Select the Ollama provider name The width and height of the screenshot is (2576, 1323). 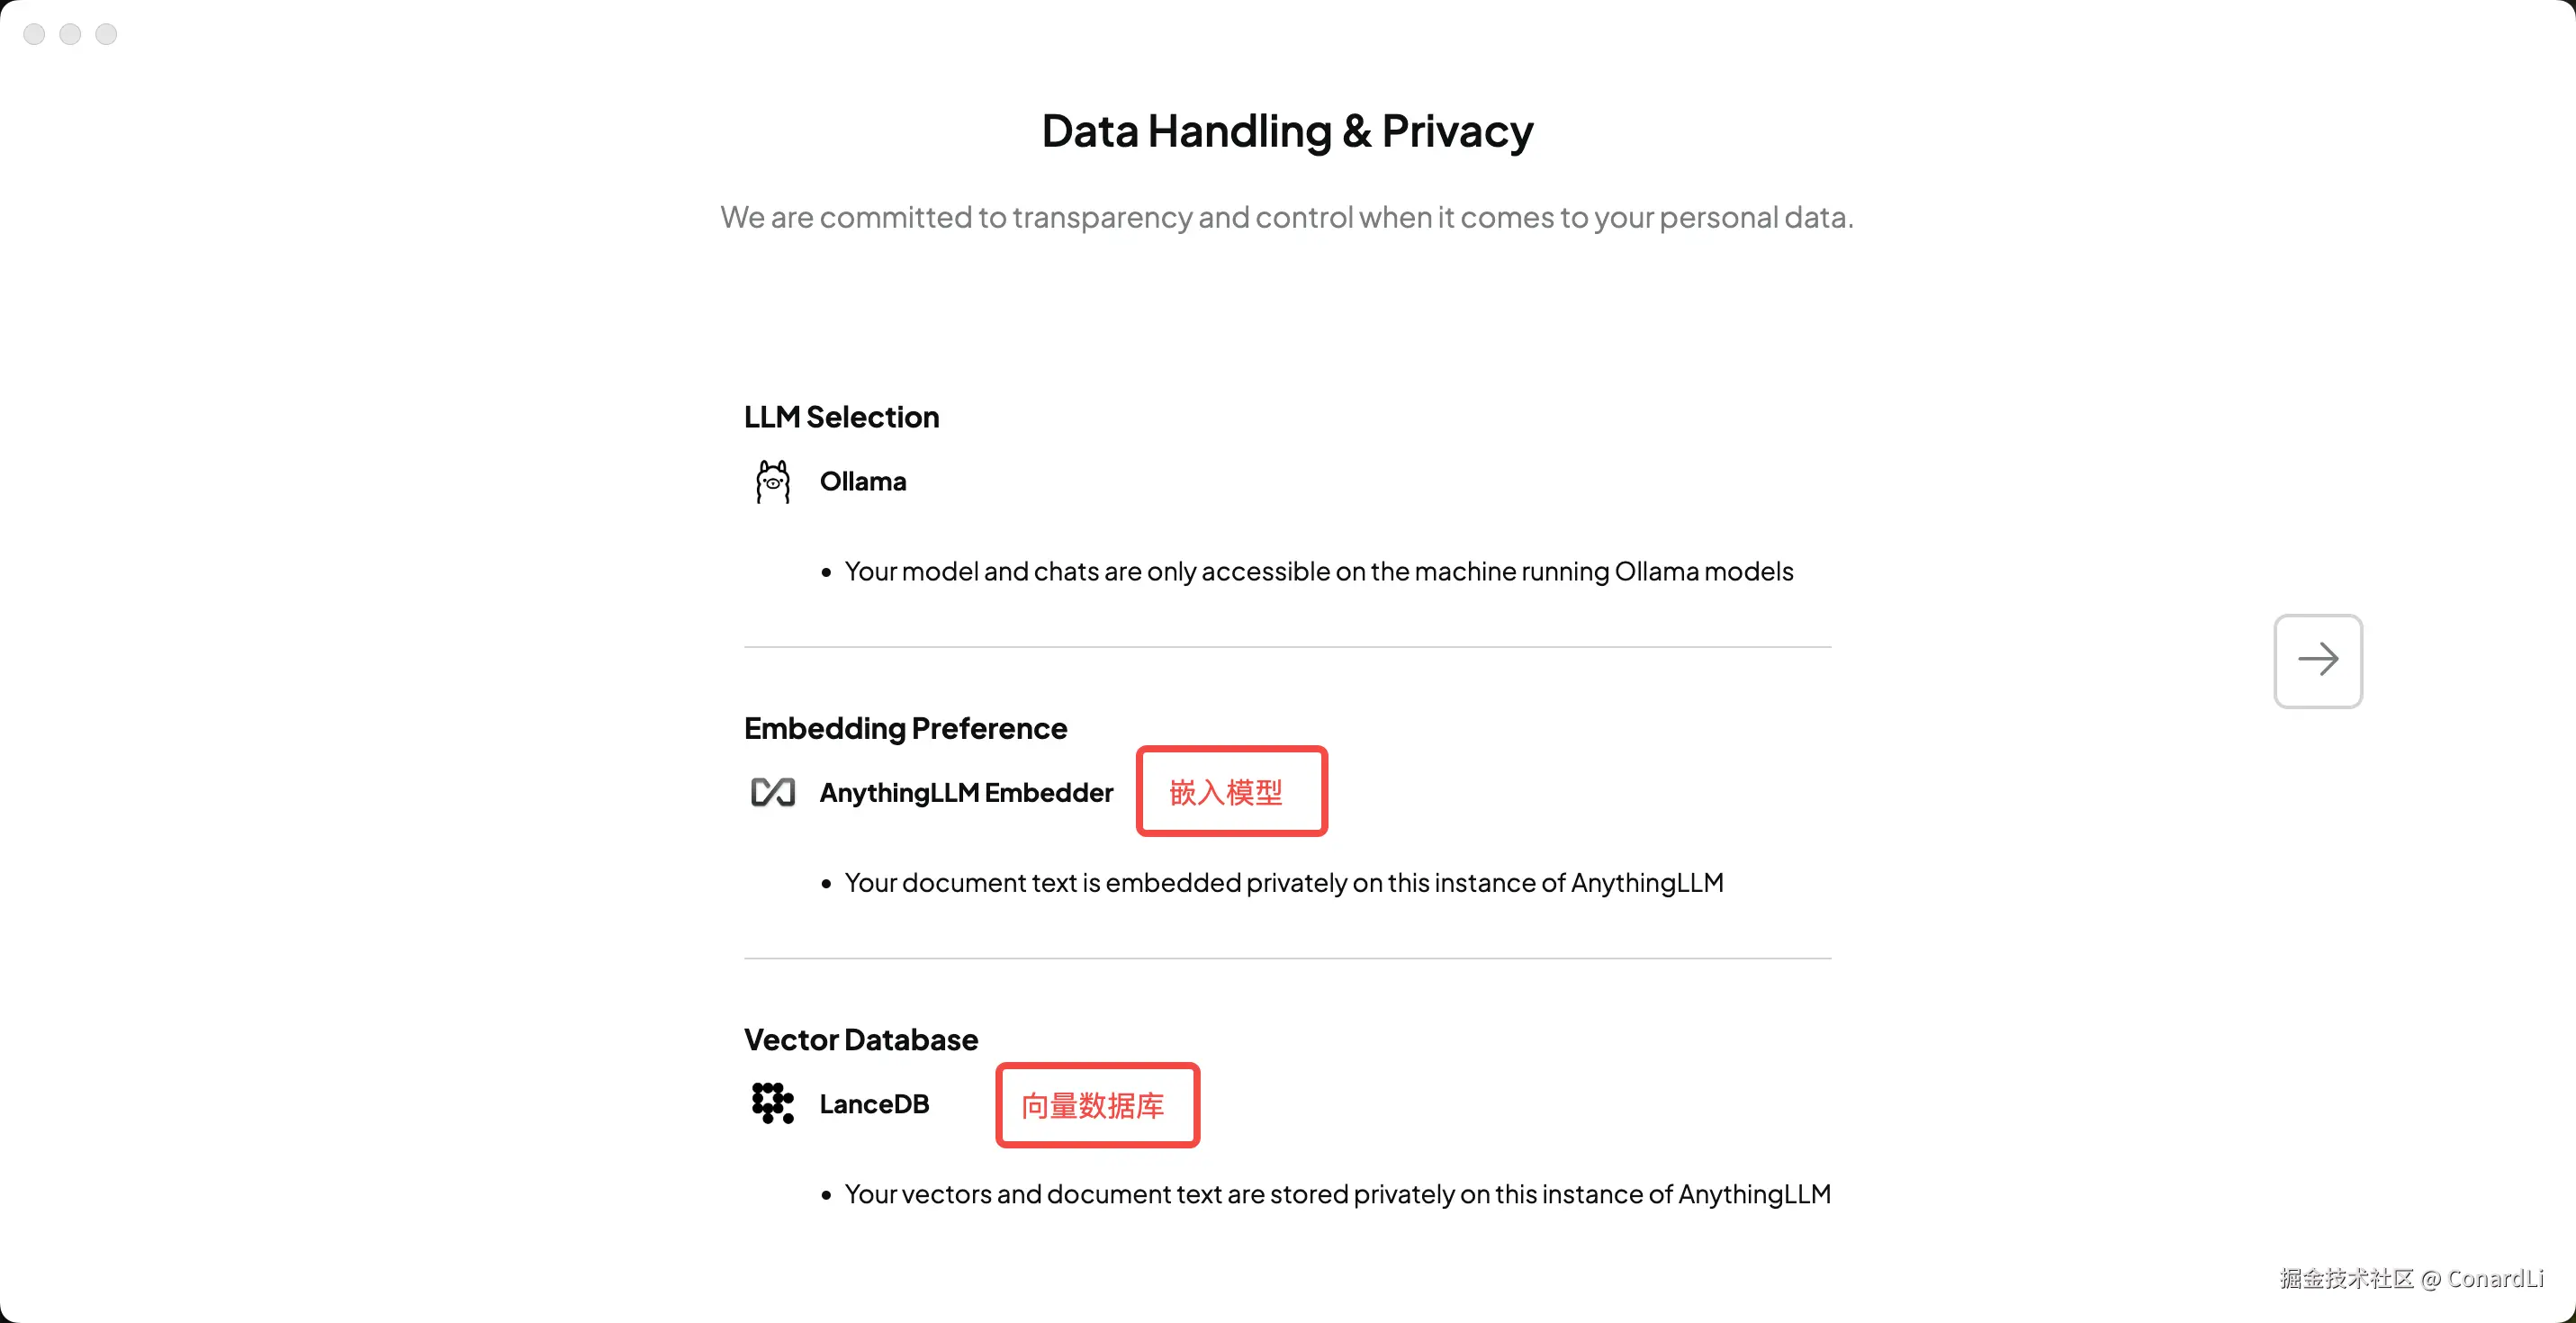point(863,482)
